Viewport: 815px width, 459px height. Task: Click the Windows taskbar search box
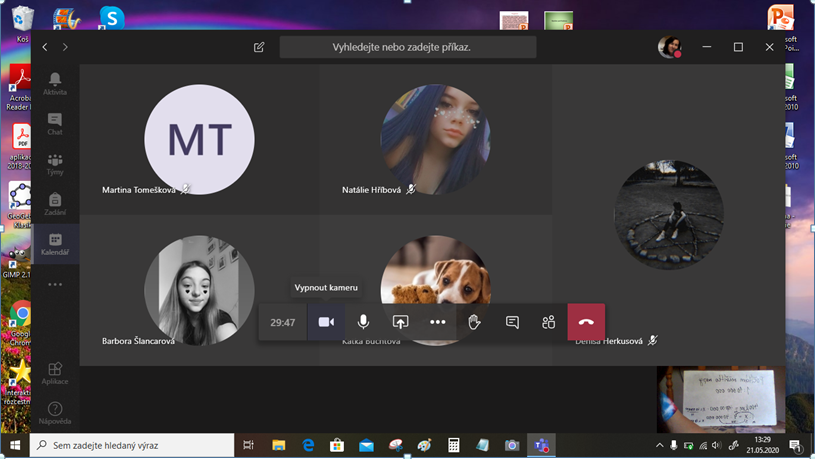point(132,445)
